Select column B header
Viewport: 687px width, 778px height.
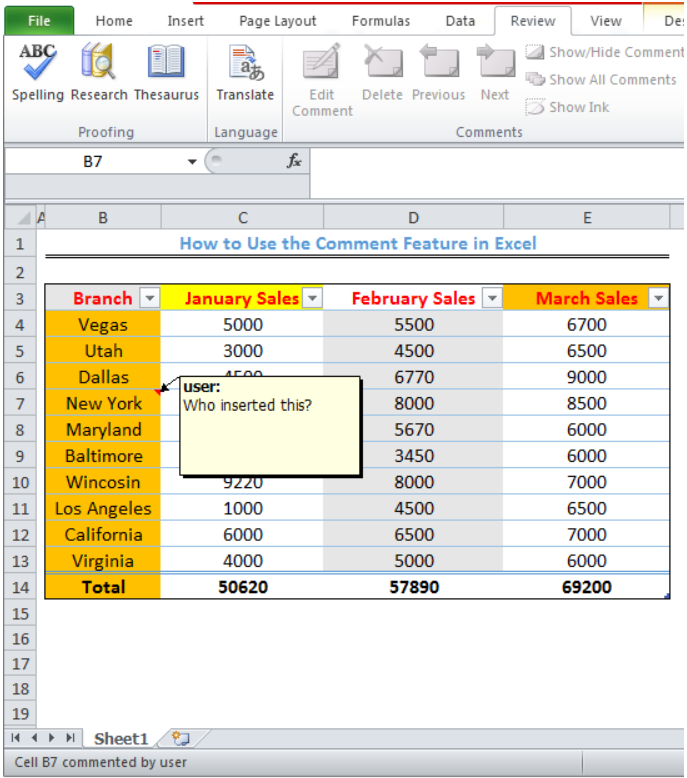coord(103,217)
